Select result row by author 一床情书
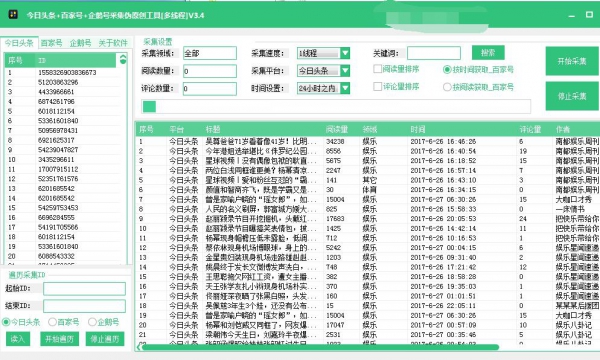The image size is (600, 360). pos(367,209)
